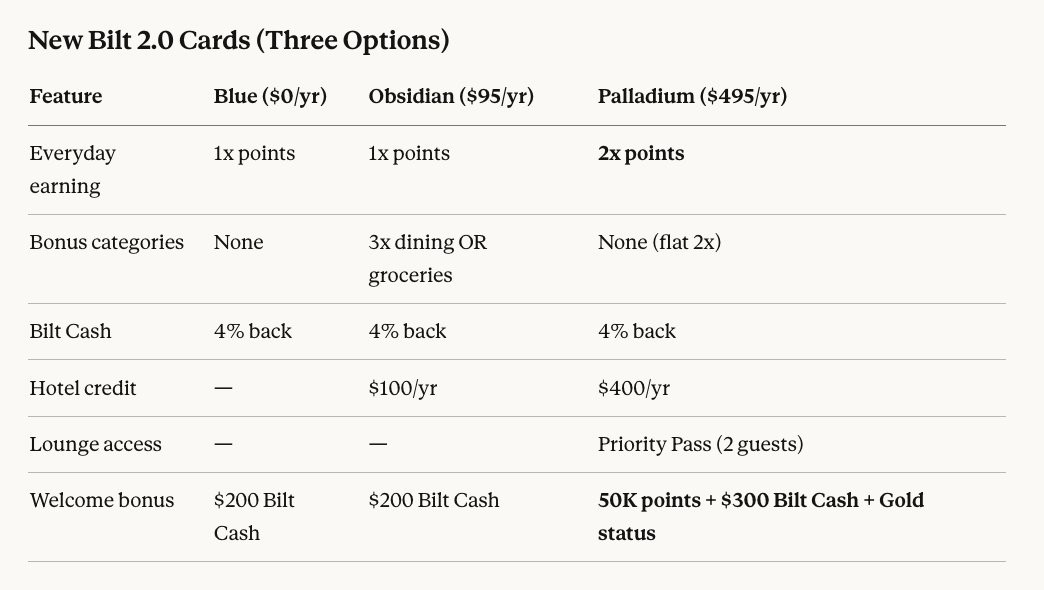Image resolution: width=1044 pixels, height=590 pixels.
Task: Click the $100/yr hotel credit cell
Action: point(403,388)
